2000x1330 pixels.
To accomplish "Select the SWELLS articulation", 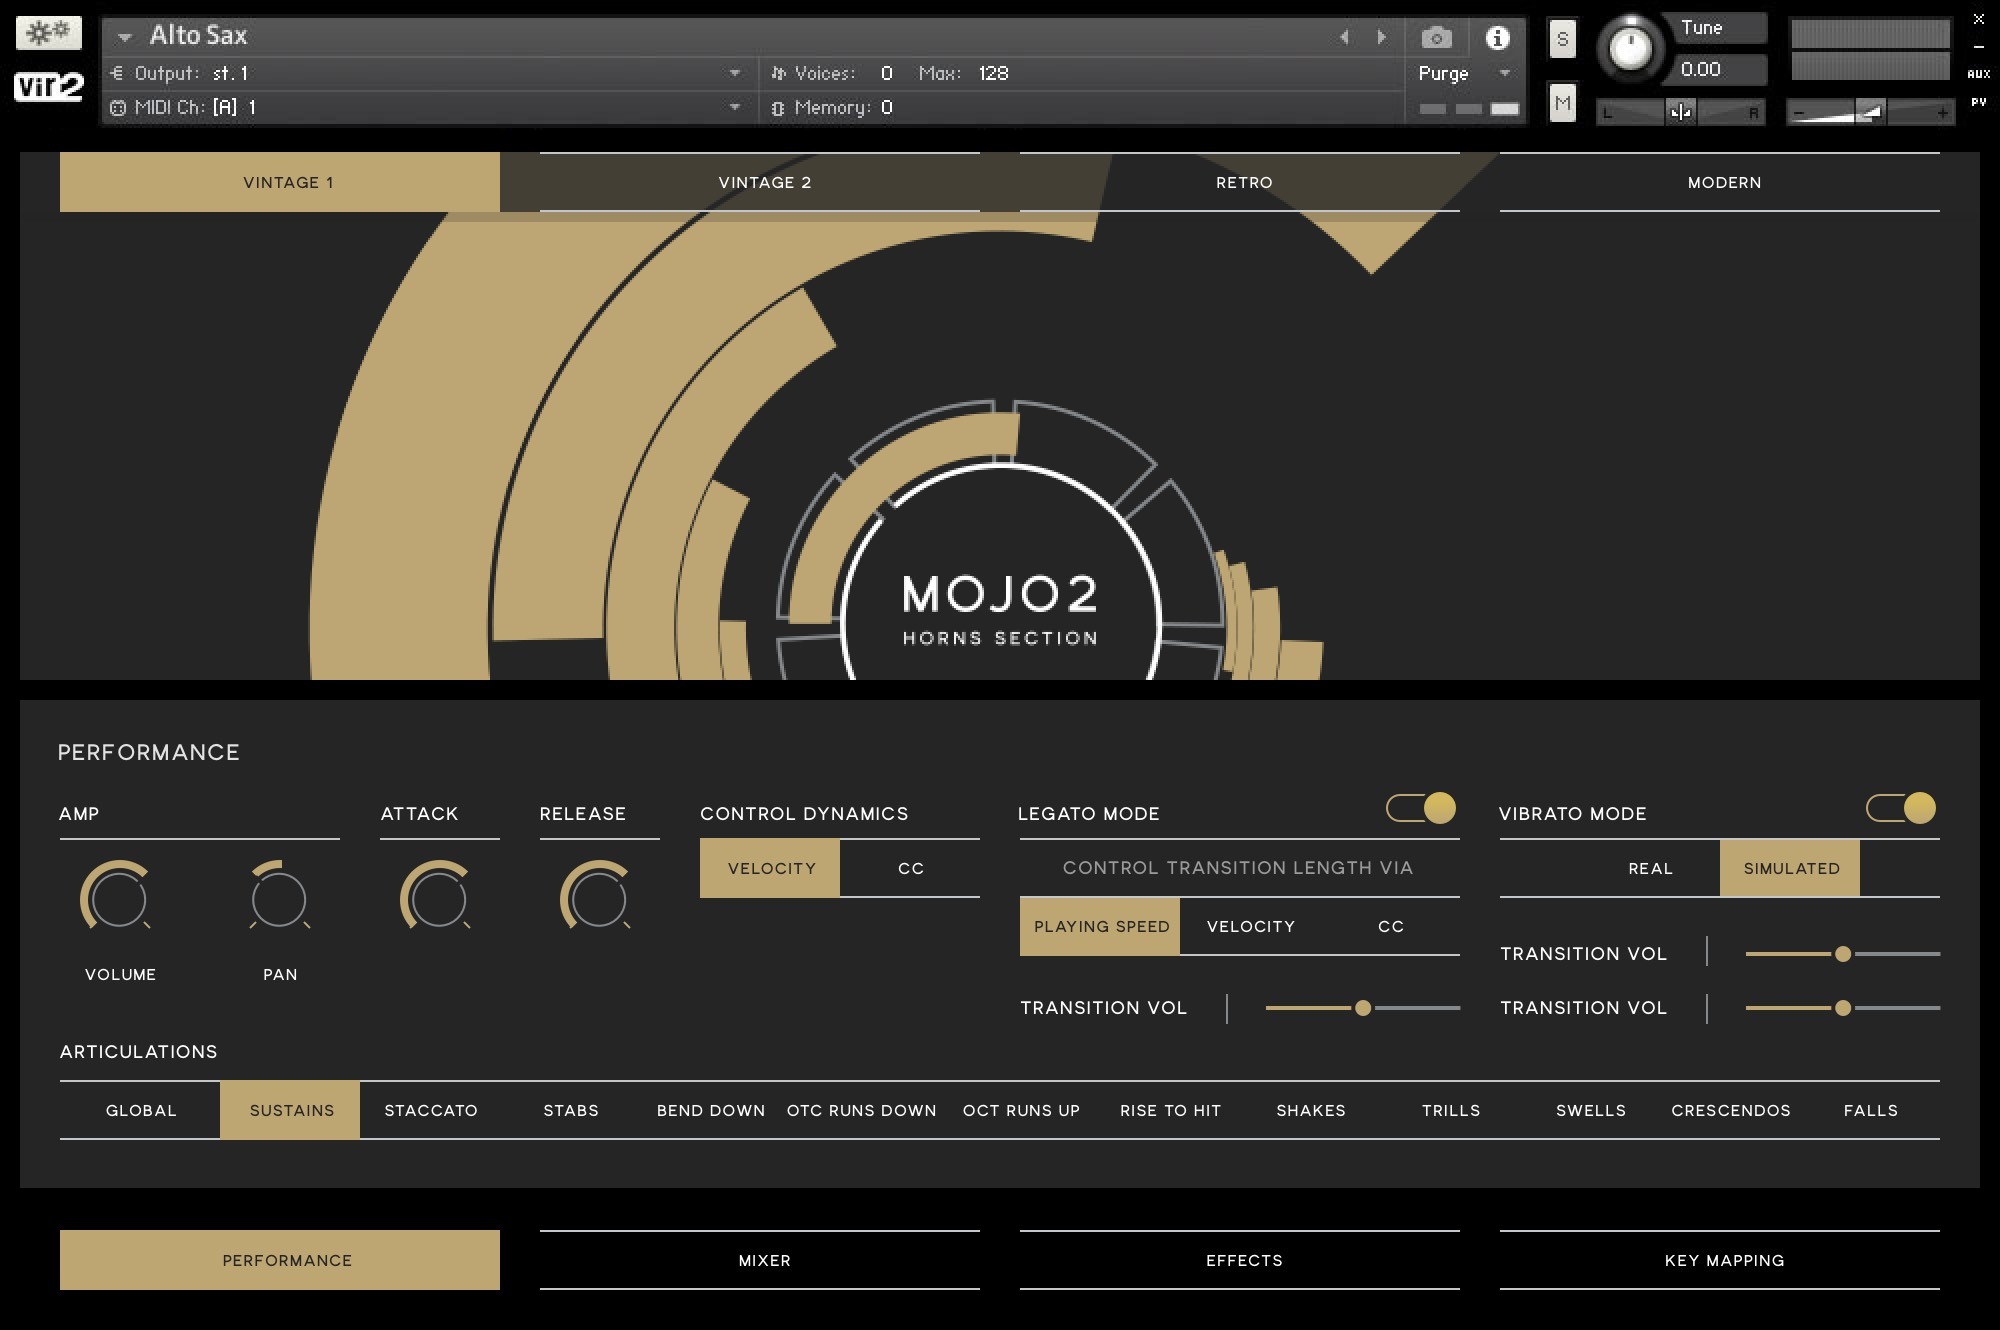I will pyautogui.click(x=1591, y=1110).
